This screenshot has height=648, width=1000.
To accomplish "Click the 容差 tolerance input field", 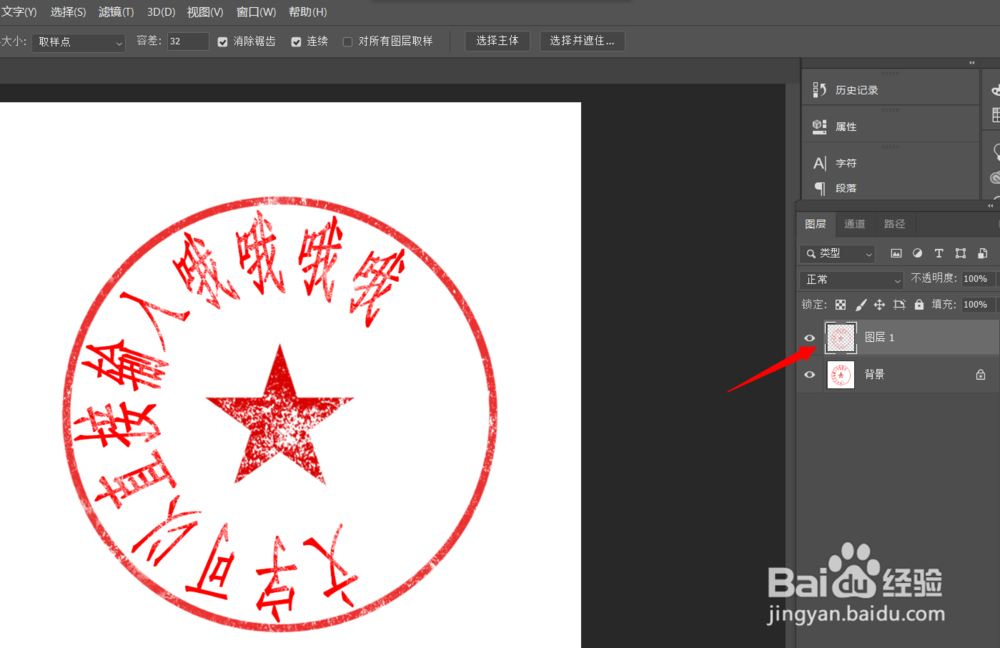I will coord(186,41).
